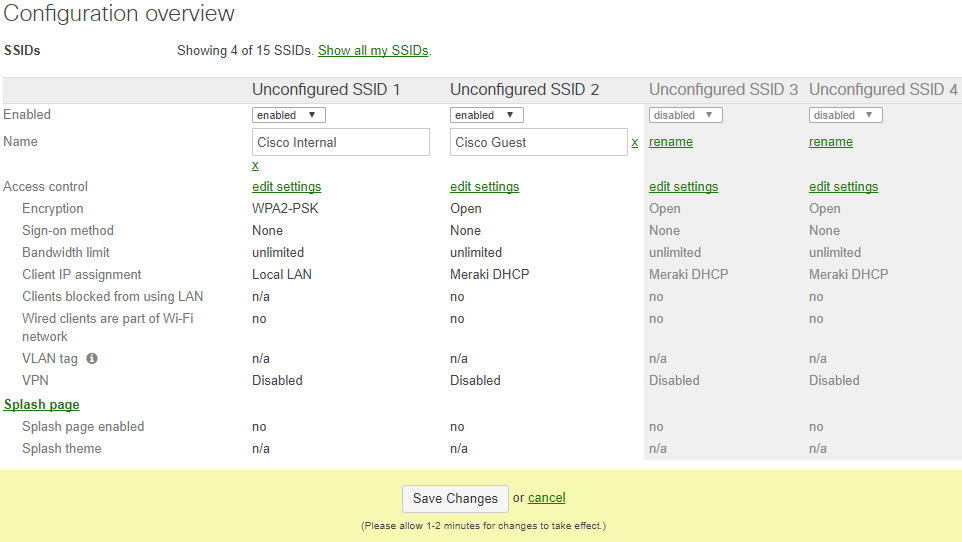Click rename link for SSID 3

(671, 142)
